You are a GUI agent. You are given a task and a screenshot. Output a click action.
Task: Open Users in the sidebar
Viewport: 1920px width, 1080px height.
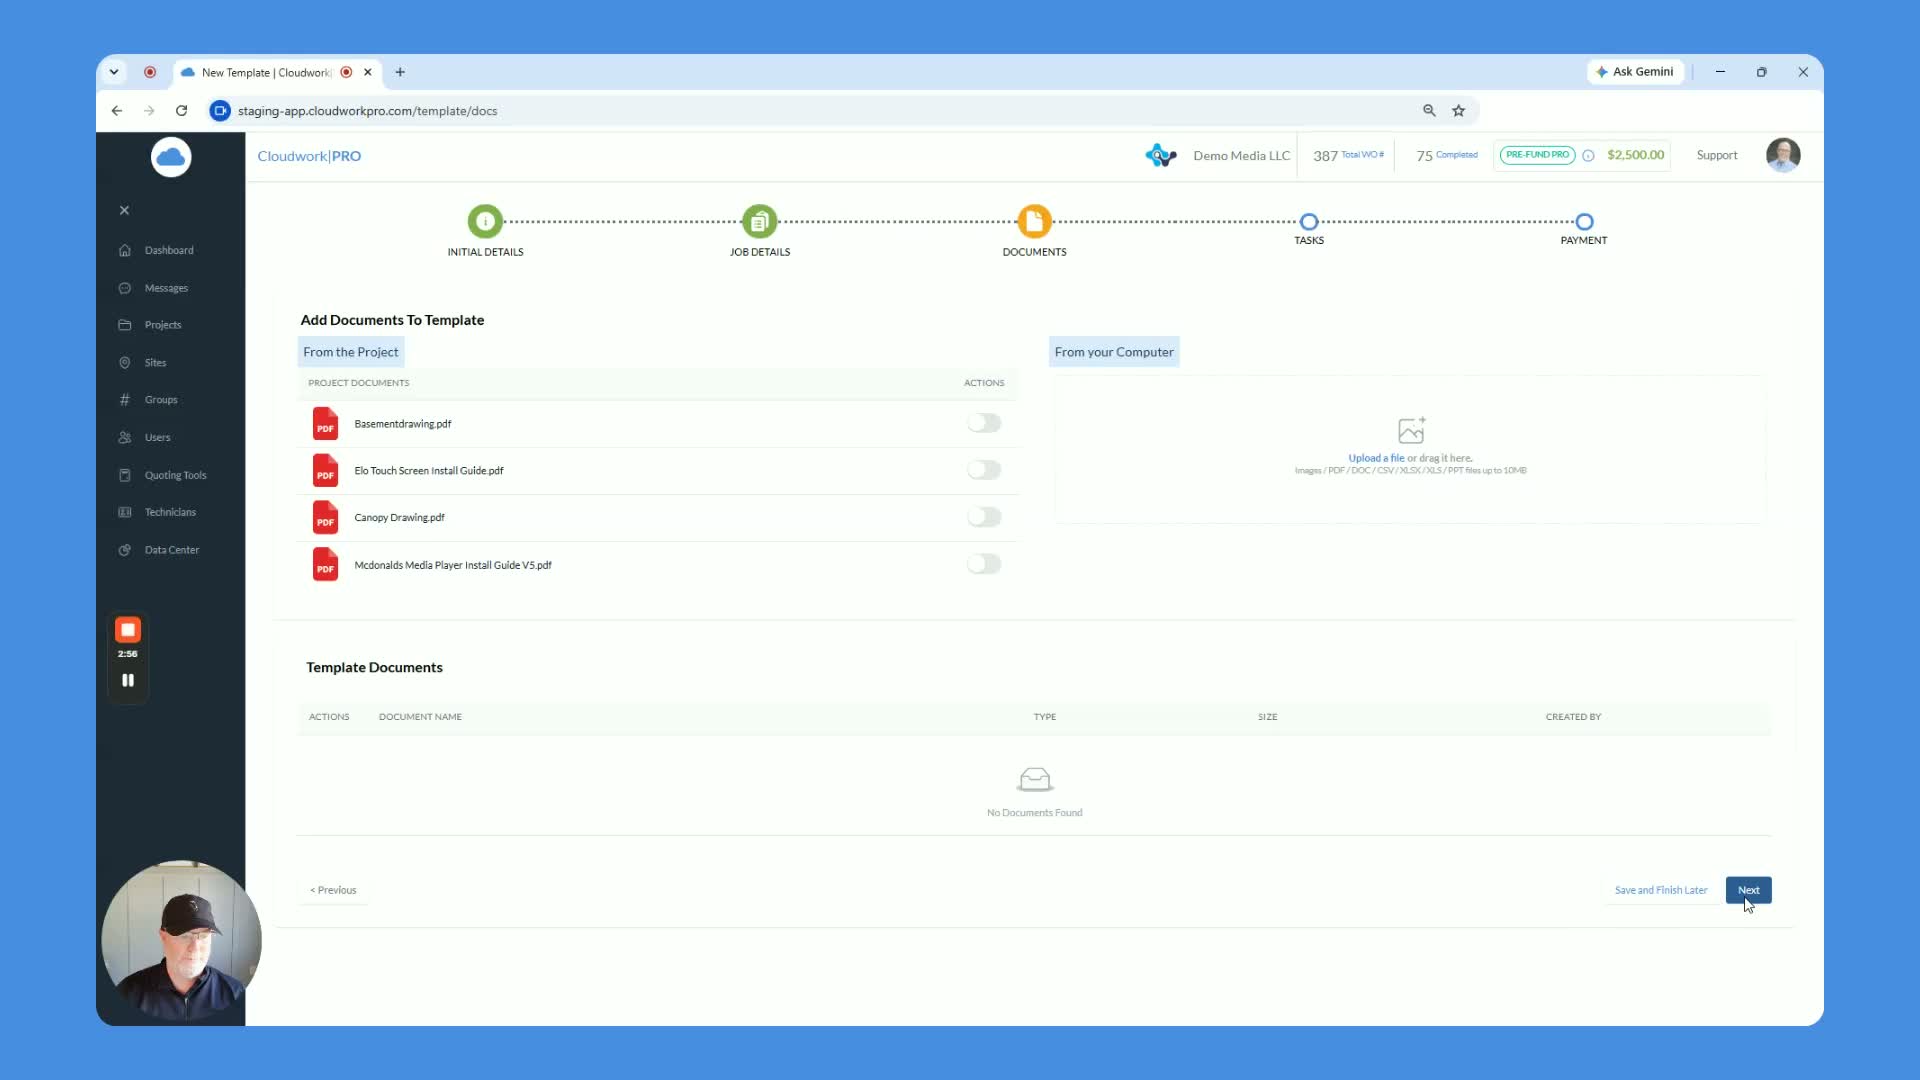[157, 438]
